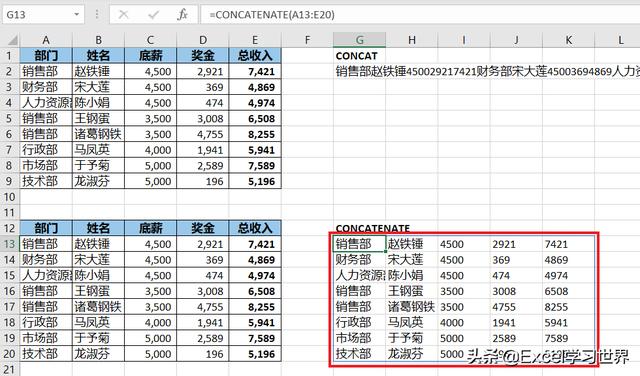Click the CONCATENATE label cell in row 12
Viewport: 640px width, 376px height.
click(373, 228)
